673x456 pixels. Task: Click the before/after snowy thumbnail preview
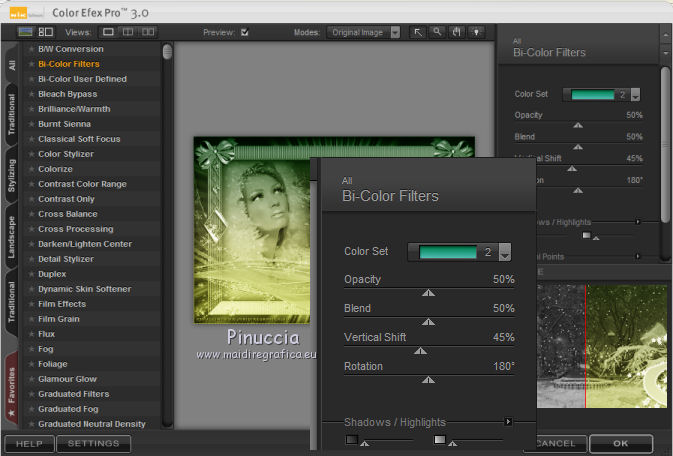click(602, 346)
